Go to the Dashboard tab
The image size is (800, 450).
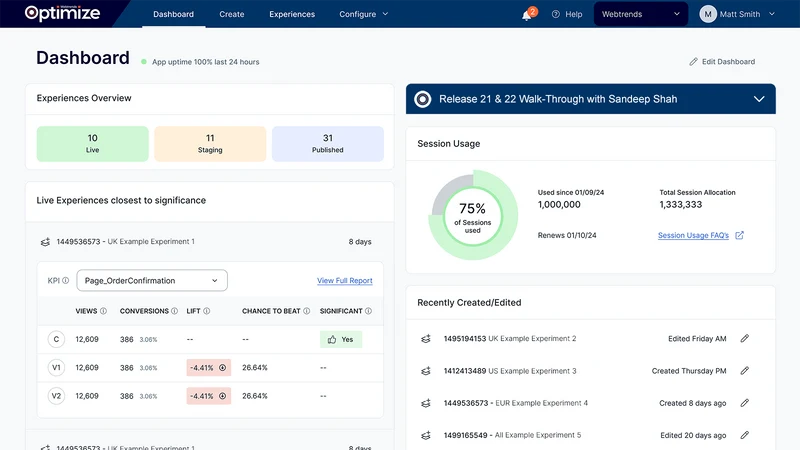tap(173, 14)
